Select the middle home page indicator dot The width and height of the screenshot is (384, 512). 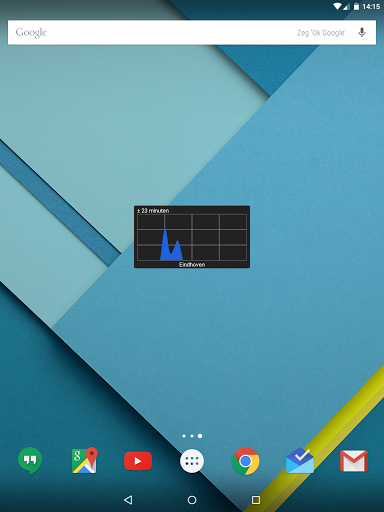[x=192, y=436]
